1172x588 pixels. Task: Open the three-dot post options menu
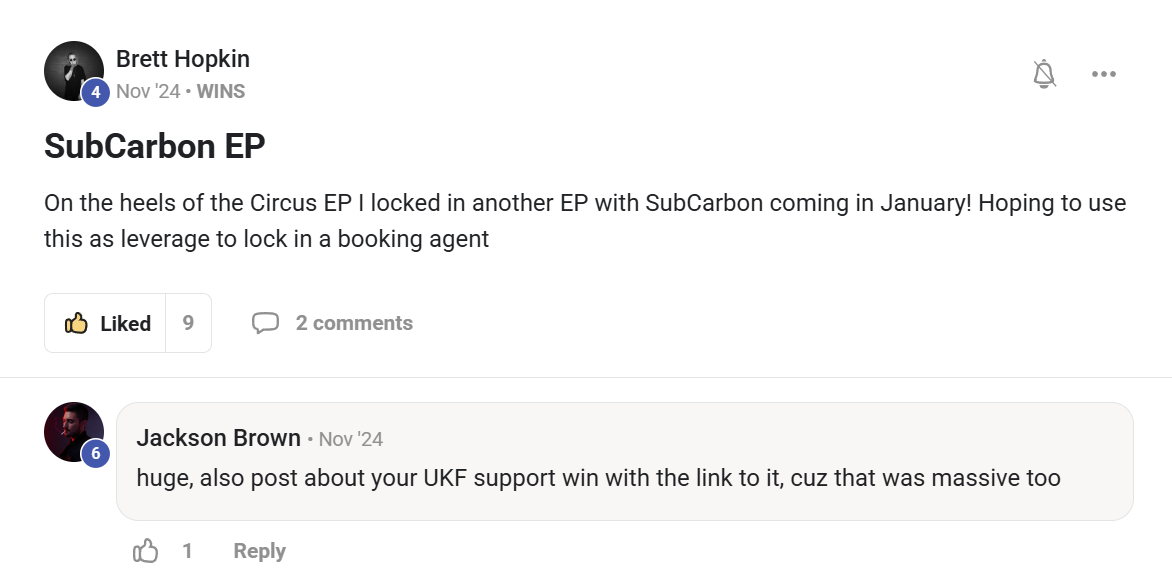coord(1104,74)
